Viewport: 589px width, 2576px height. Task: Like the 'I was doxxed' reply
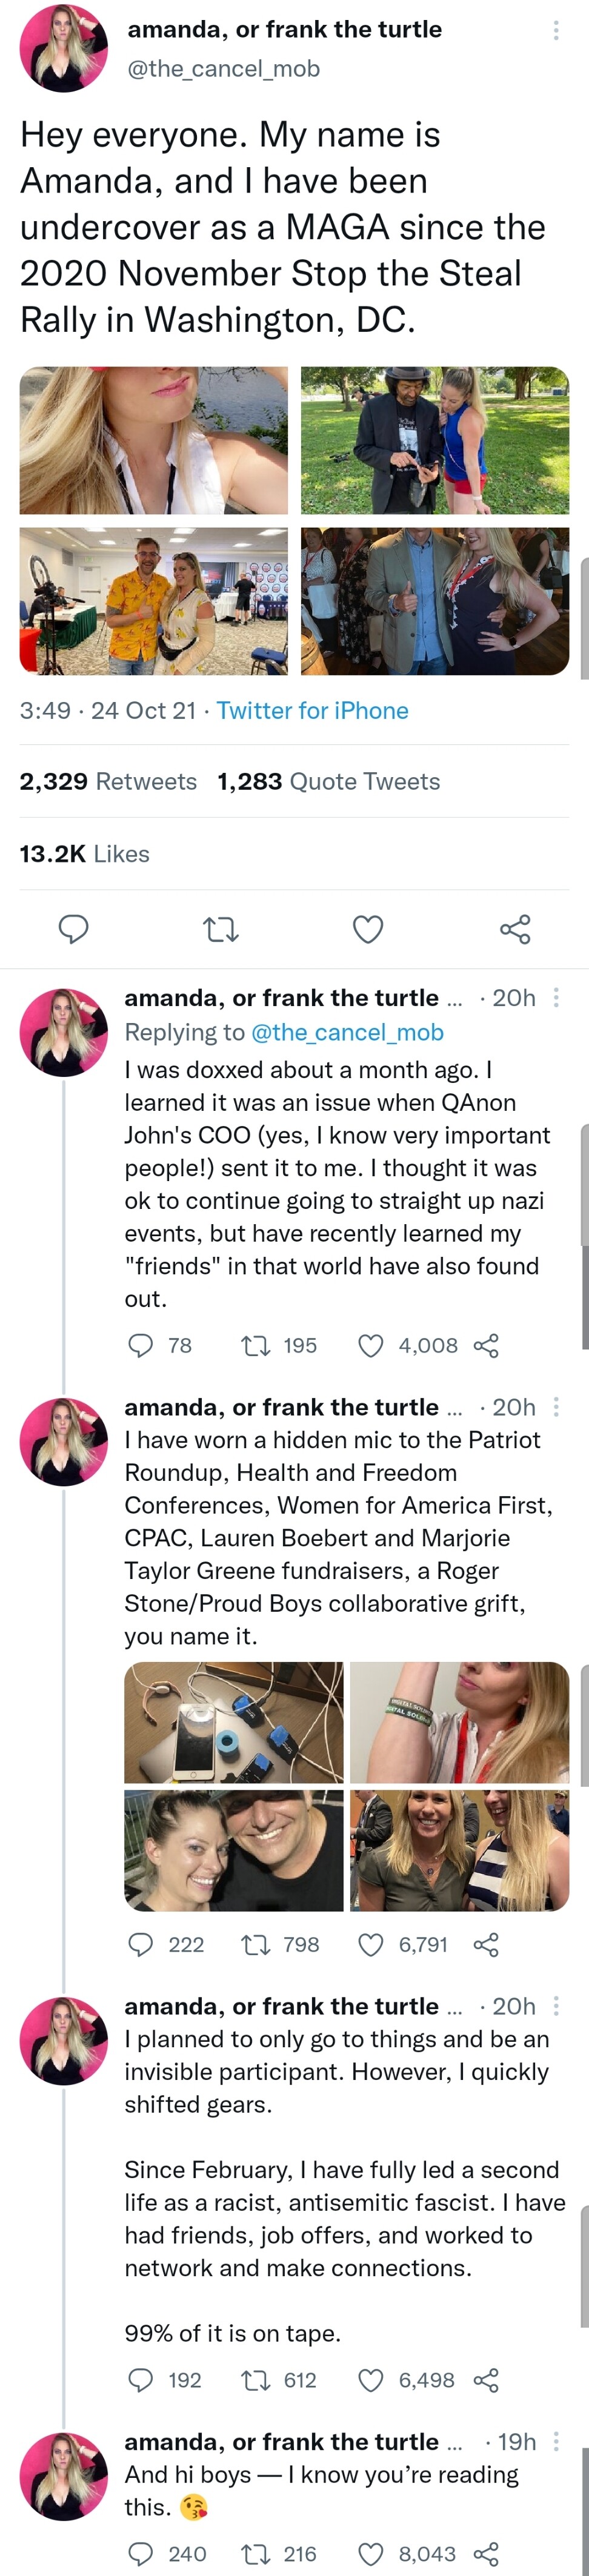[x=371, y=1345]
